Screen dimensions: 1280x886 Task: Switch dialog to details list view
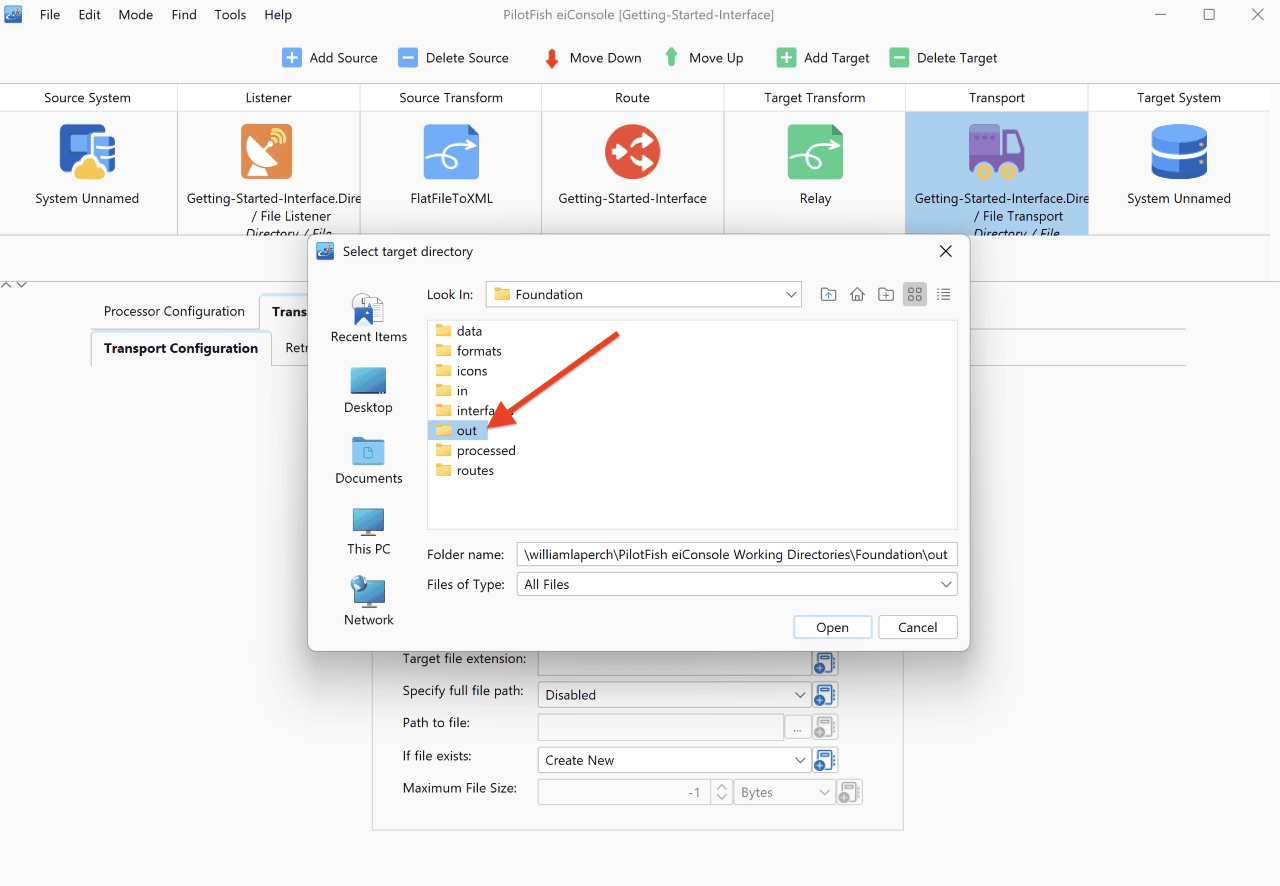pos(943,294)
